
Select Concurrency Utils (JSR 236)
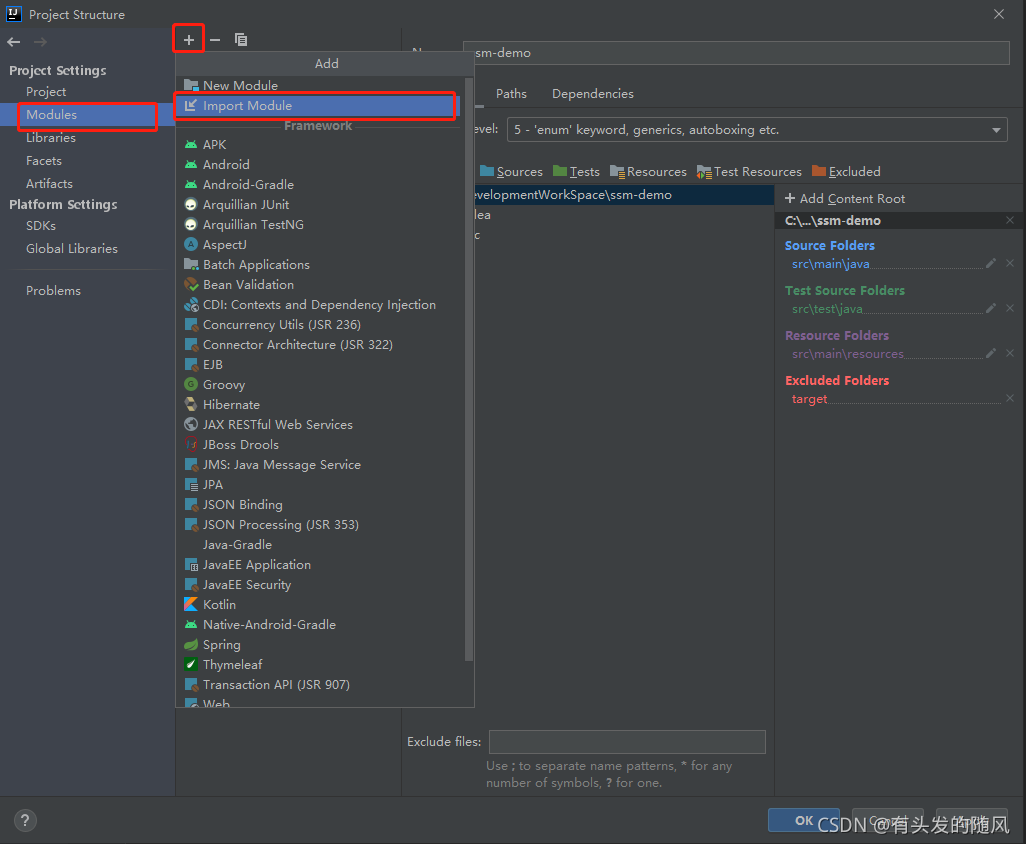click(x=321, y=325)
